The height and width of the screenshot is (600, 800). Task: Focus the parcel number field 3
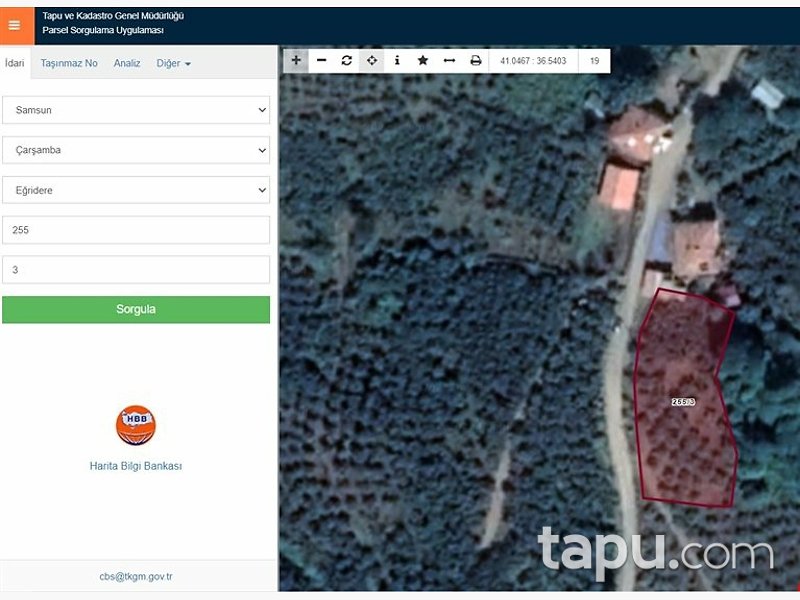click(x=136, y=269)
